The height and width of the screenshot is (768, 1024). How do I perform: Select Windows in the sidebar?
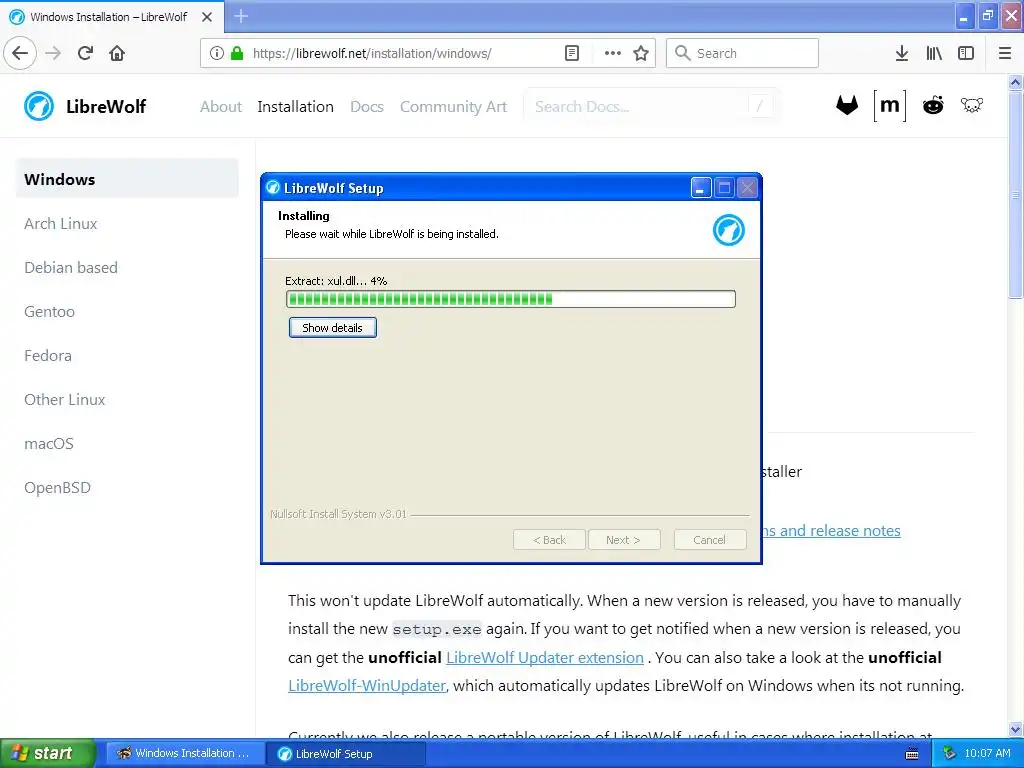pyautogui.click(x=127, y=179)
